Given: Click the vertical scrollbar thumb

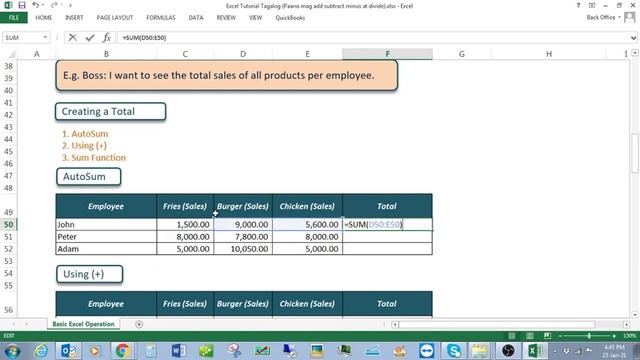Looking at the screenshot, I should [x=635, y=153].
